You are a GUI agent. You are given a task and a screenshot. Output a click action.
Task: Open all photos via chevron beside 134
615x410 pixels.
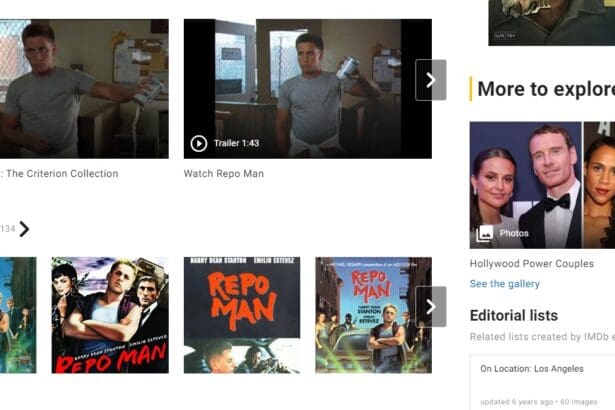(24, 229)
